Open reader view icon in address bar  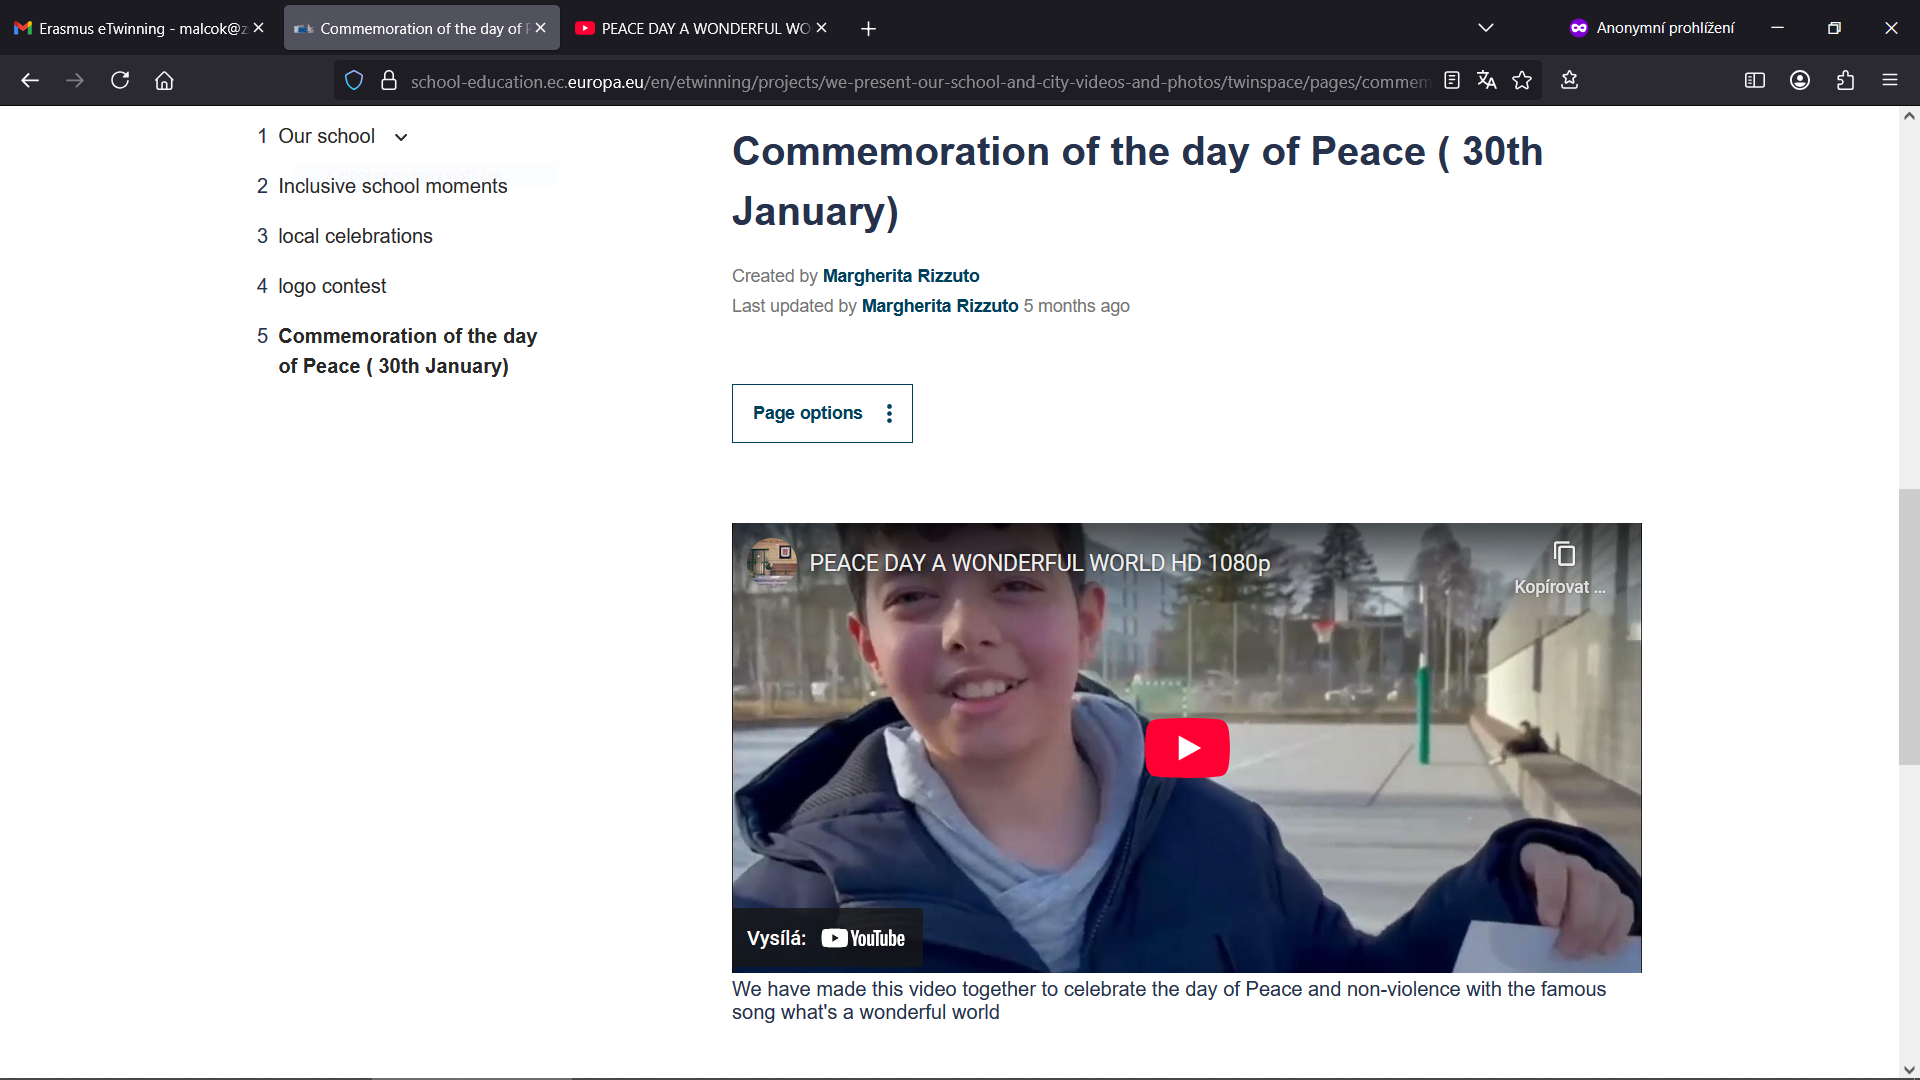1452,80
